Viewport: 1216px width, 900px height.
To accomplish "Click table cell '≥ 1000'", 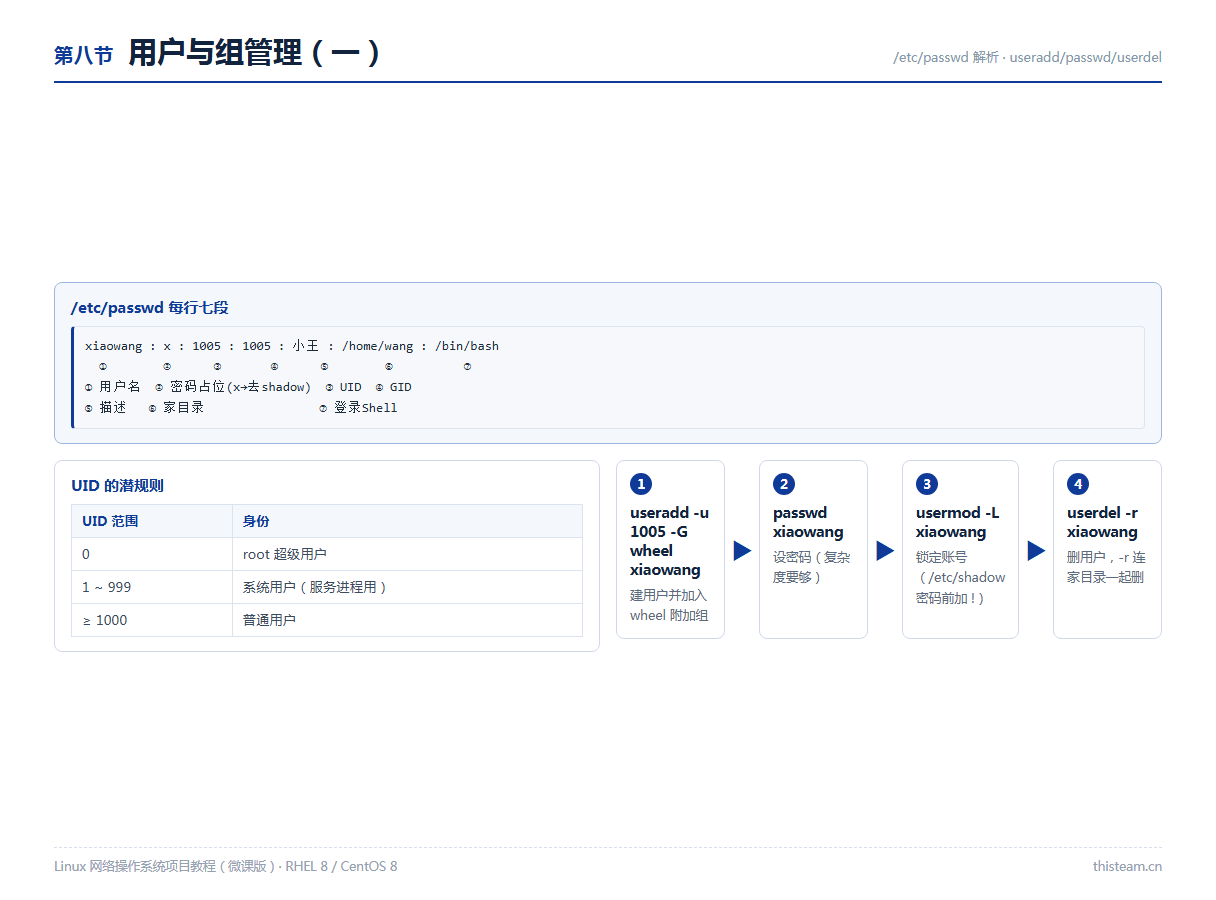I will point(152,620).
